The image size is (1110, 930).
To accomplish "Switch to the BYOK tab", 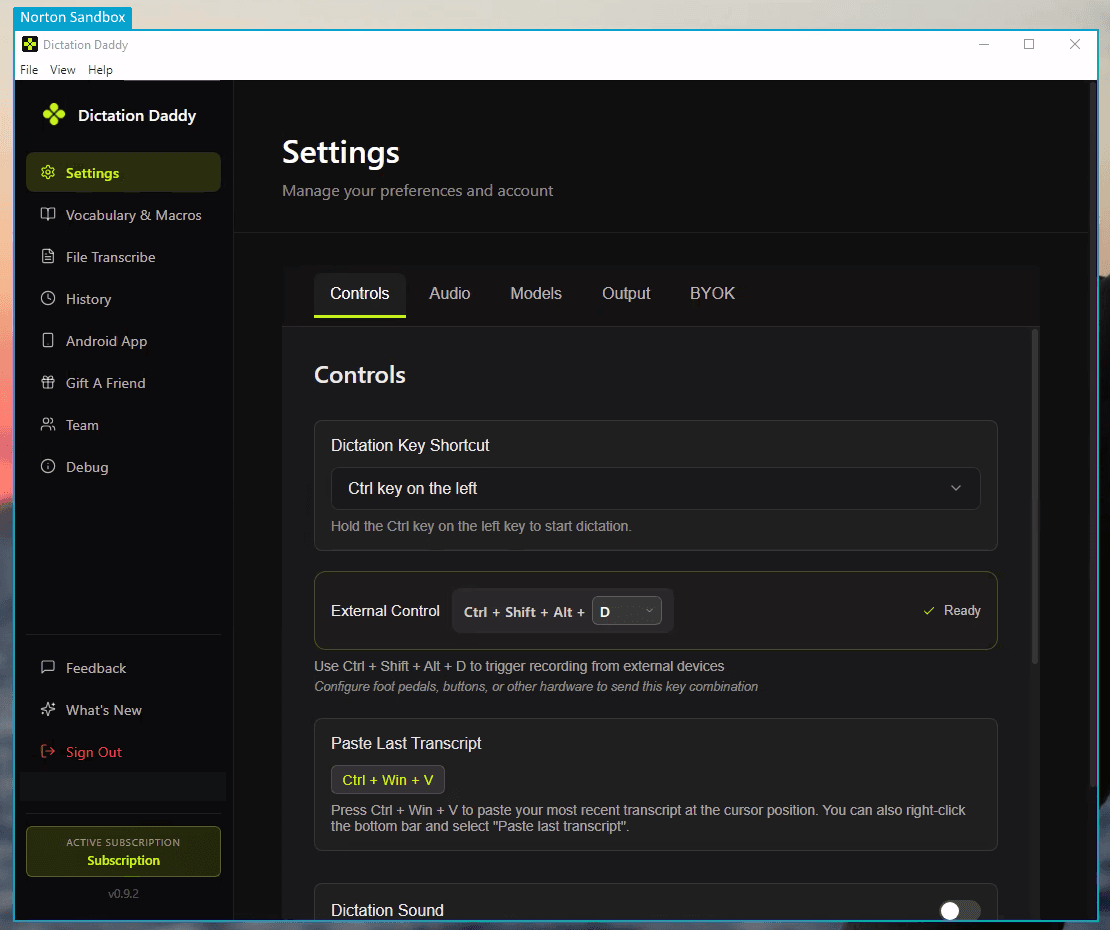I will 712,294.
